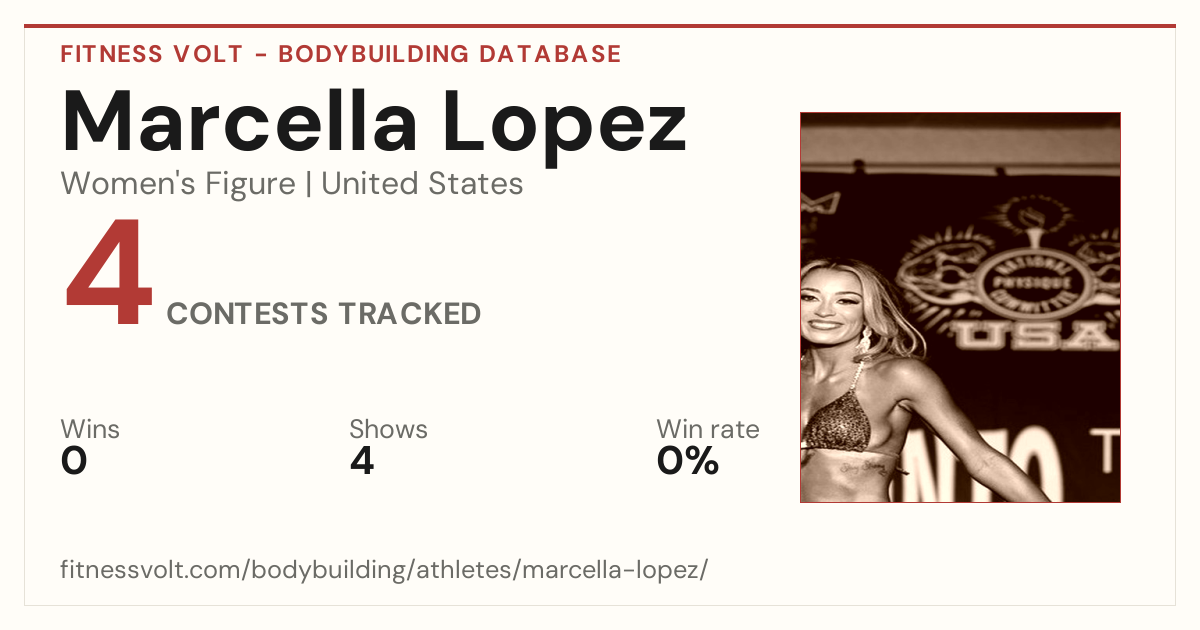Click the Wins stat label
Image resolution: width=1200 pixels, height=630 pixels.
(90, 429)
